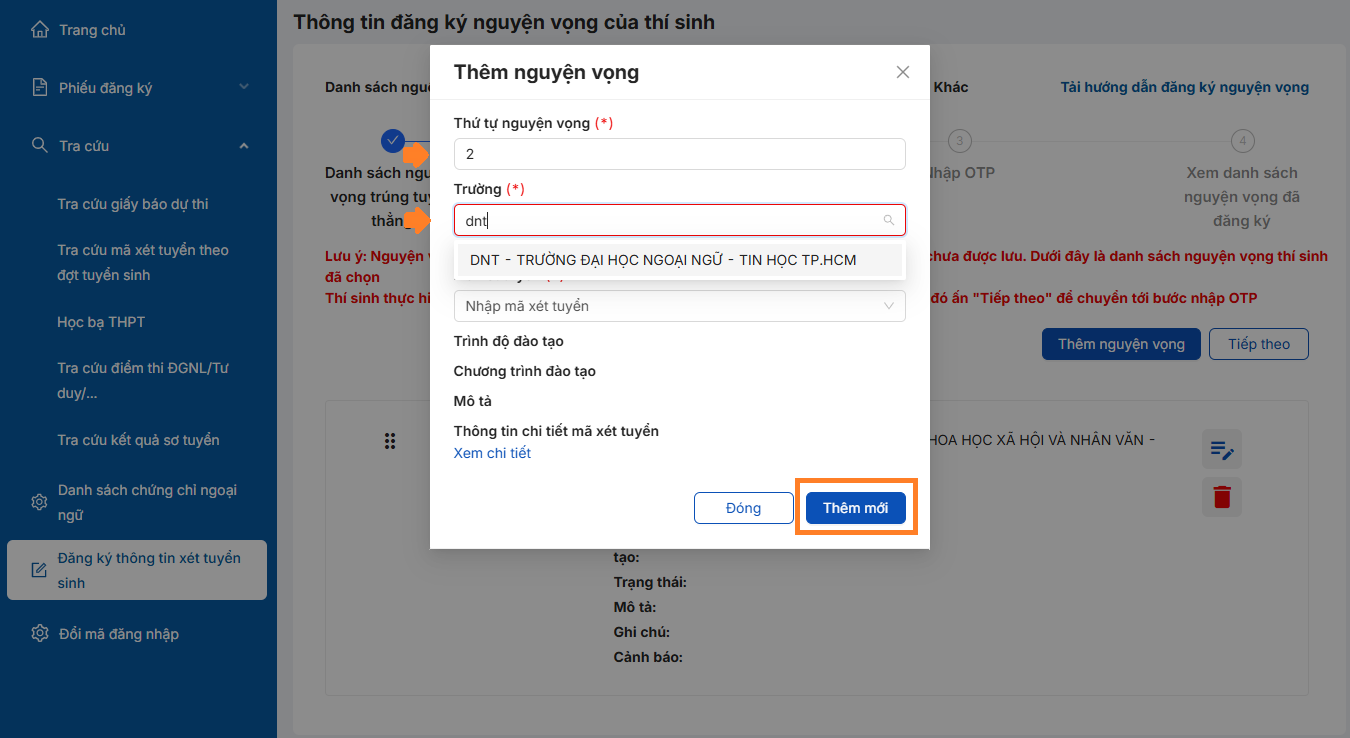Click the search icon in the Trường field
Viewport: 1350px width, 738px height.
coord(889,220)
